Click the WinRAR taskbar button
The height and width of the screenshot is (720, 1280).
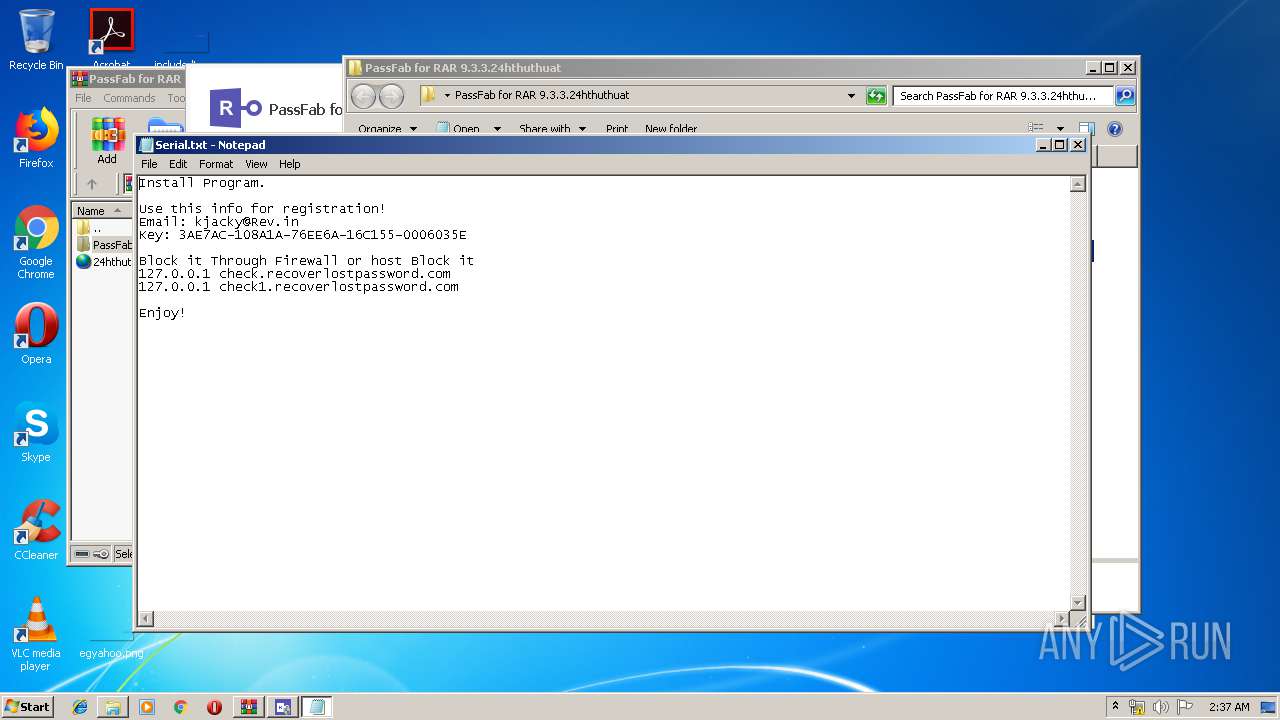[248, 707]
